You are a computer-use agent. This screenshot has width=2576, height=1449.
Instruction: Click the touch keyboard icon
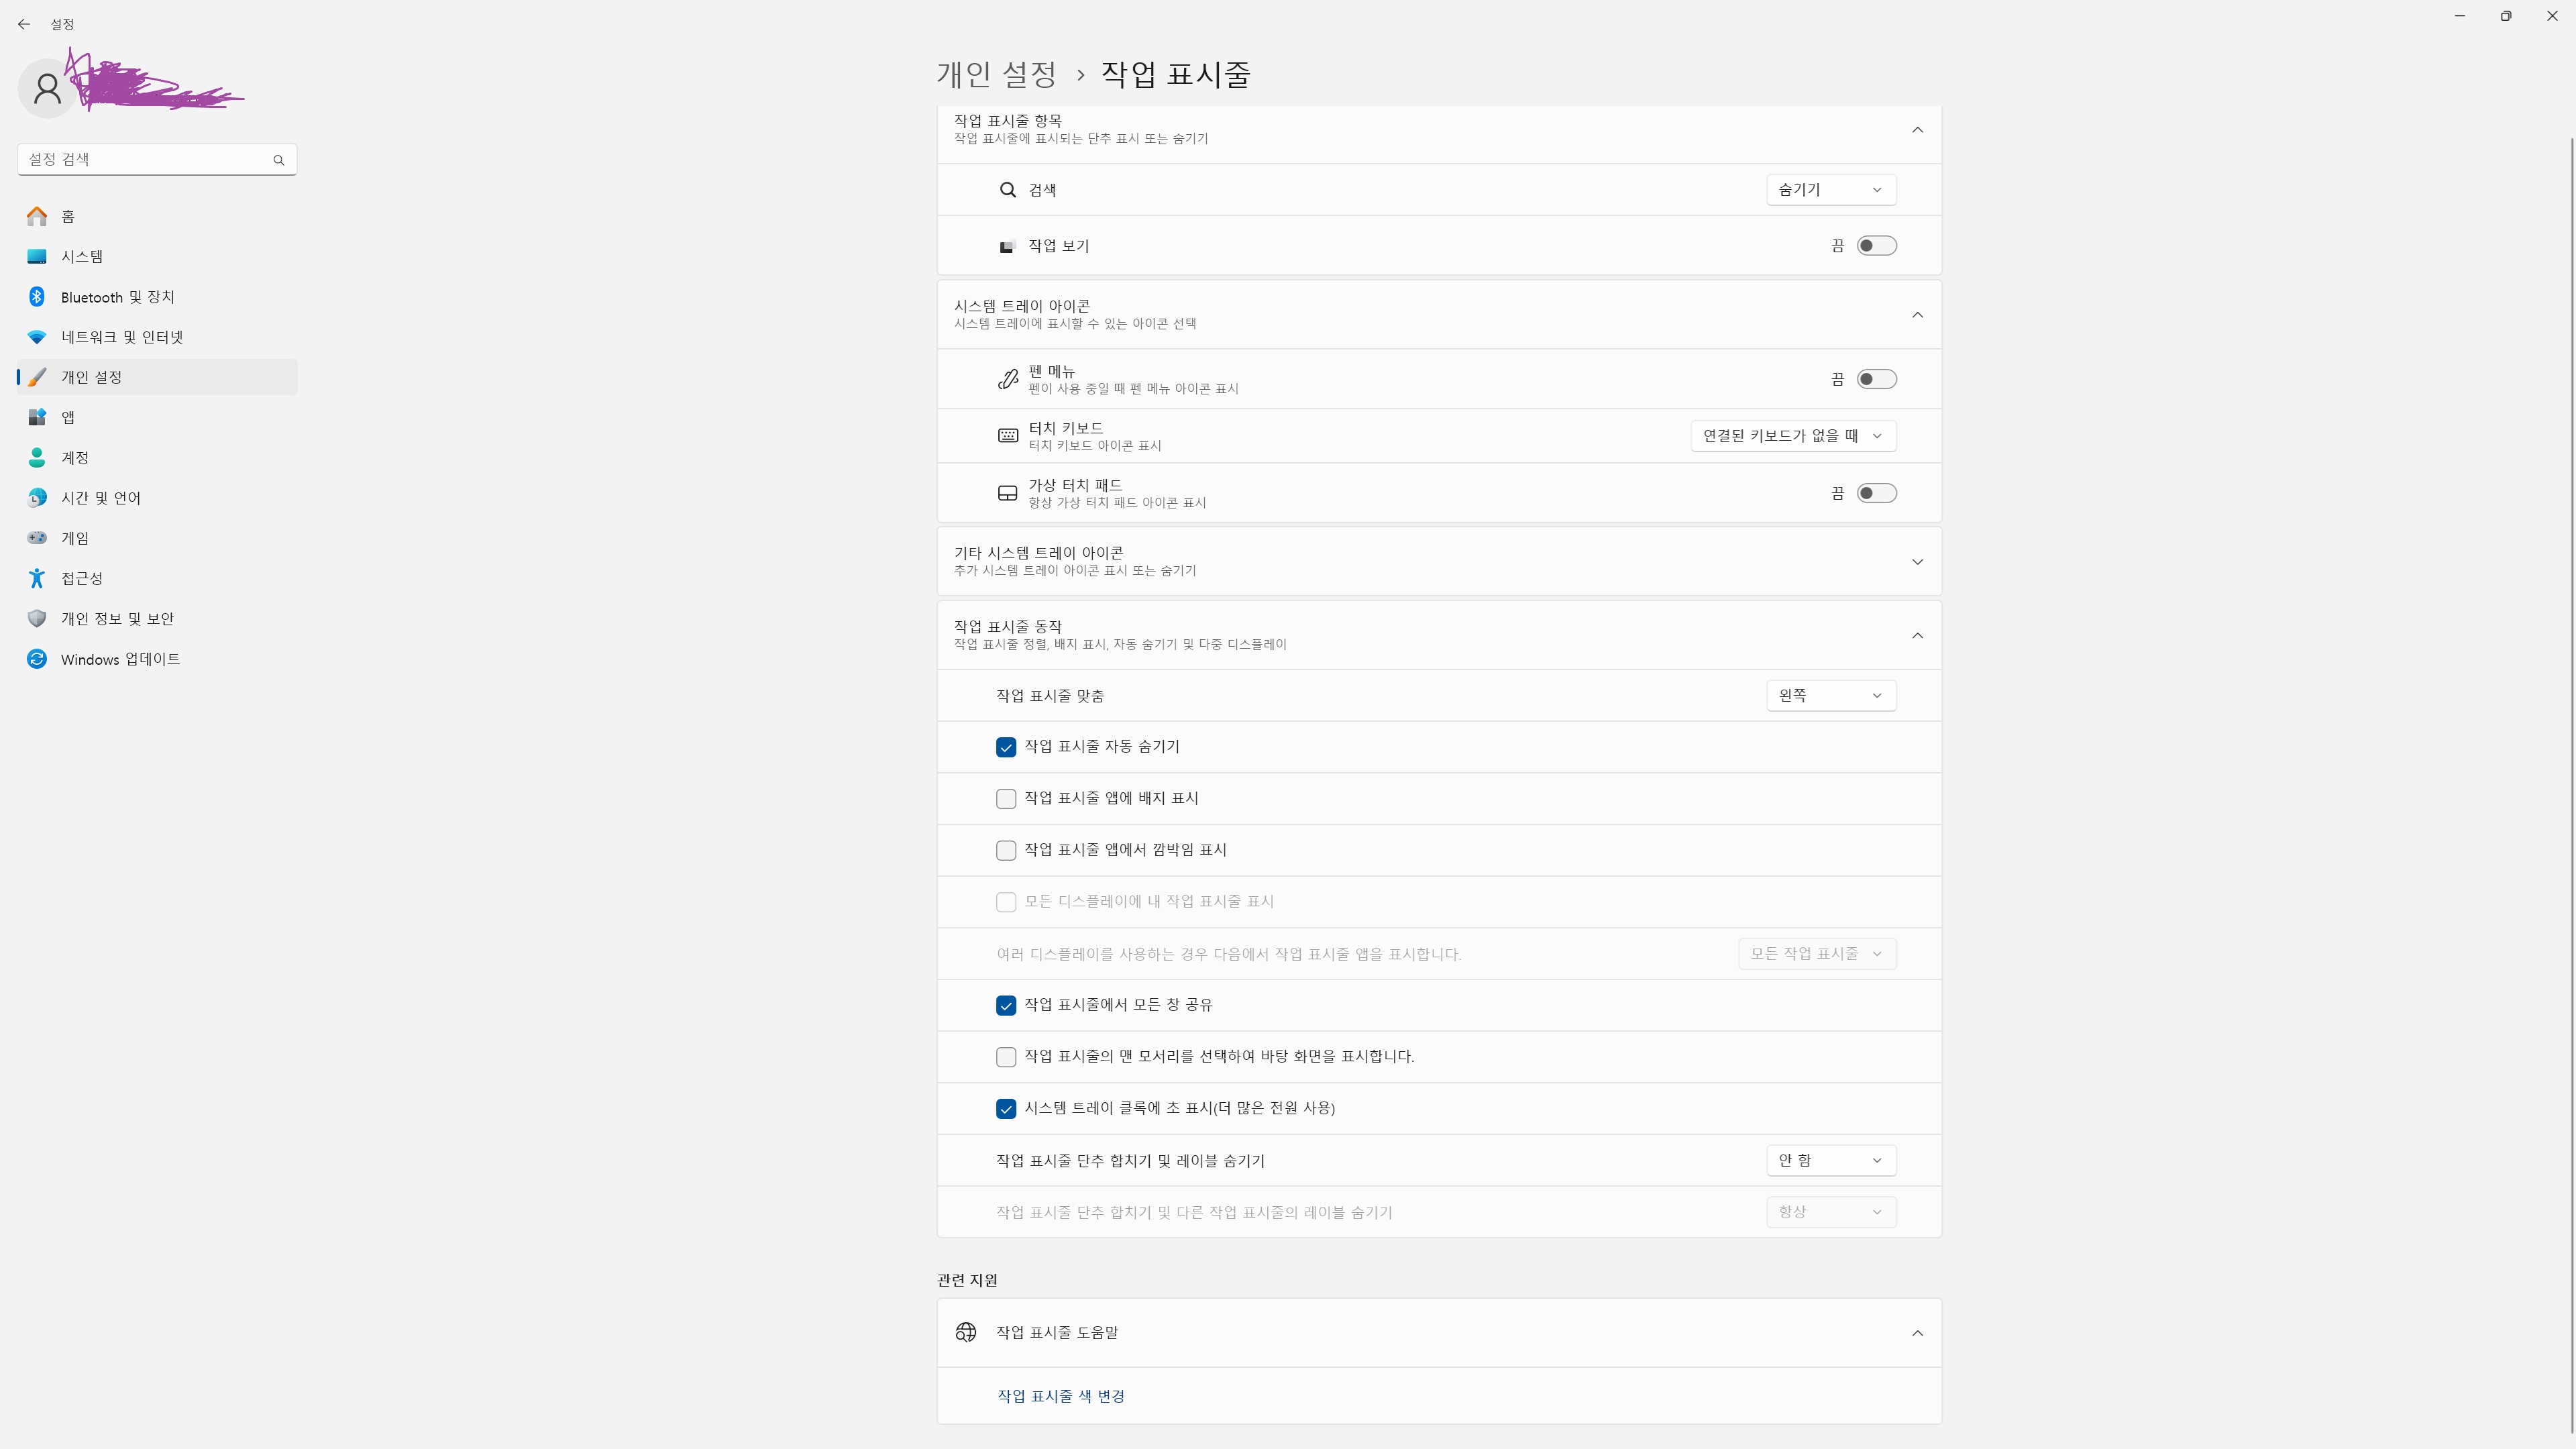point(1008,436)
